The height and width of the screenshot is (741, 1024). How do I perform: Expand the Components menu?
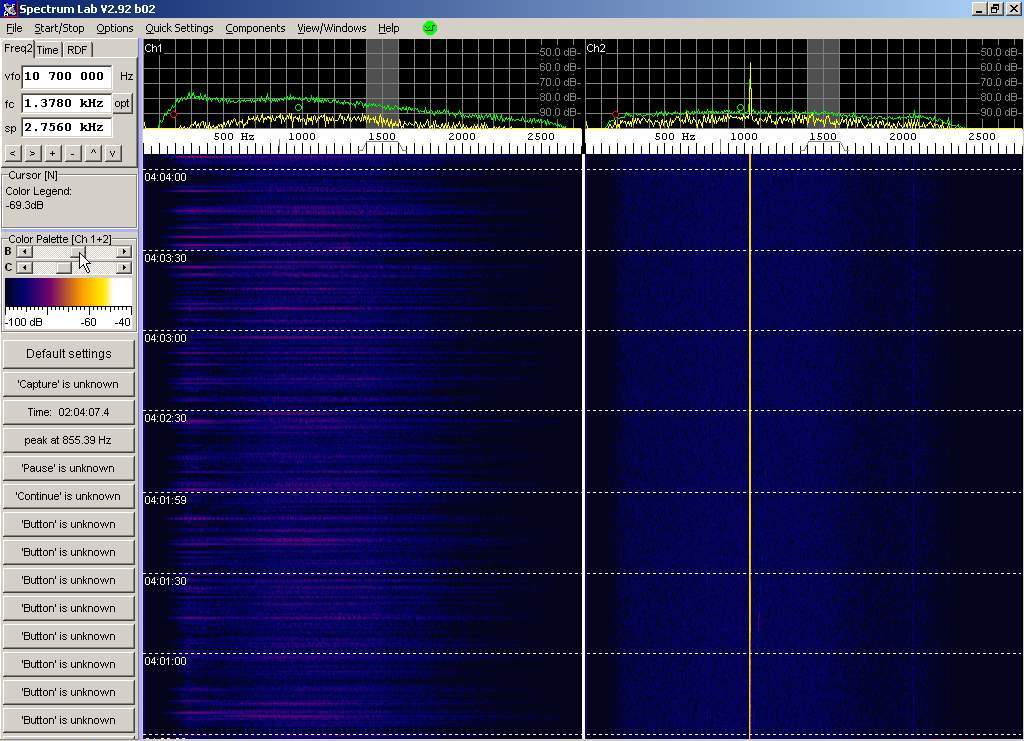255,28
